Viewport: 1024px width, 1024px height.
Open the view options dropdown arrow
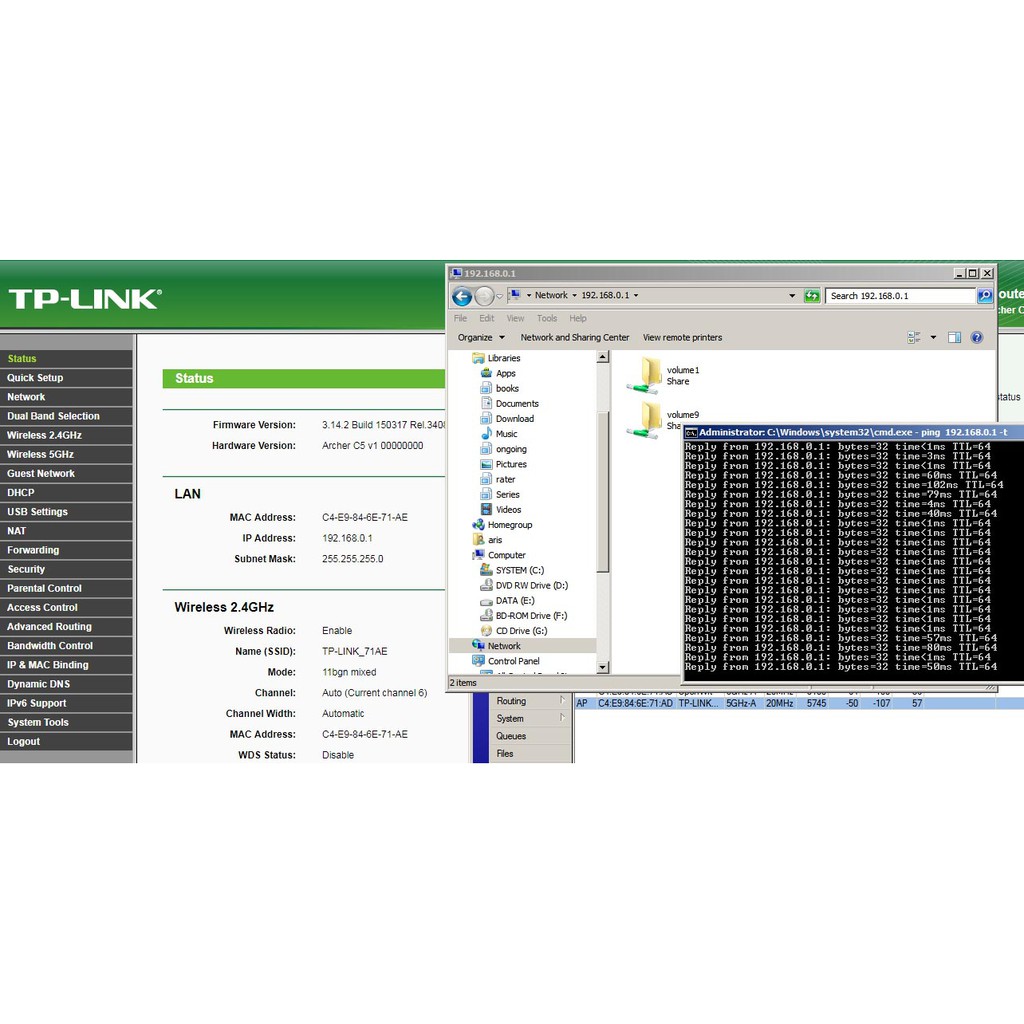933,338
